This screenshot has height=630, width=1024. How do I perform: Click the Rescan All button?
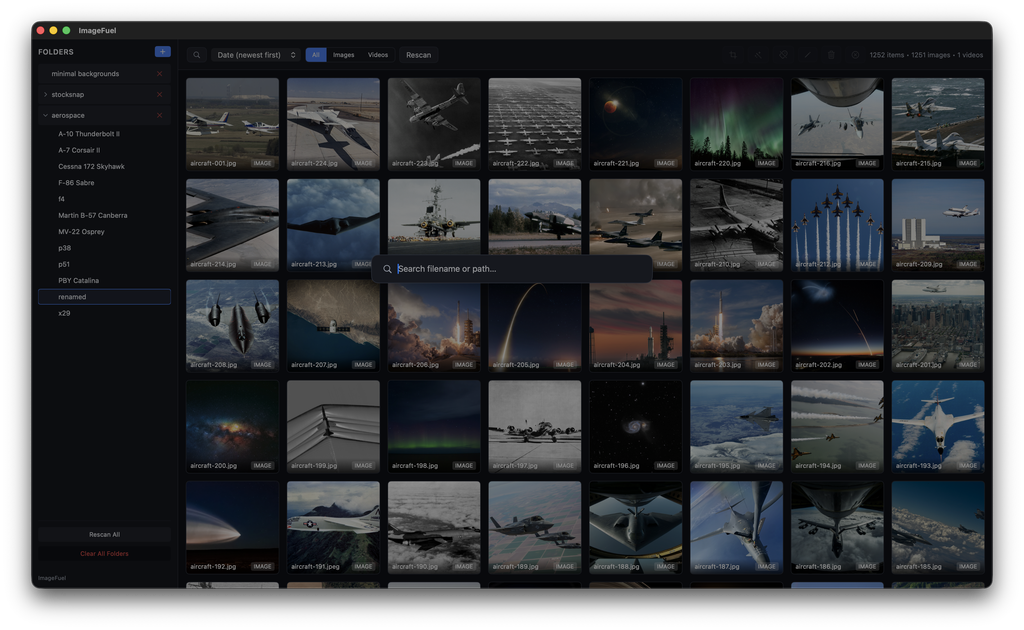(104, 535)
